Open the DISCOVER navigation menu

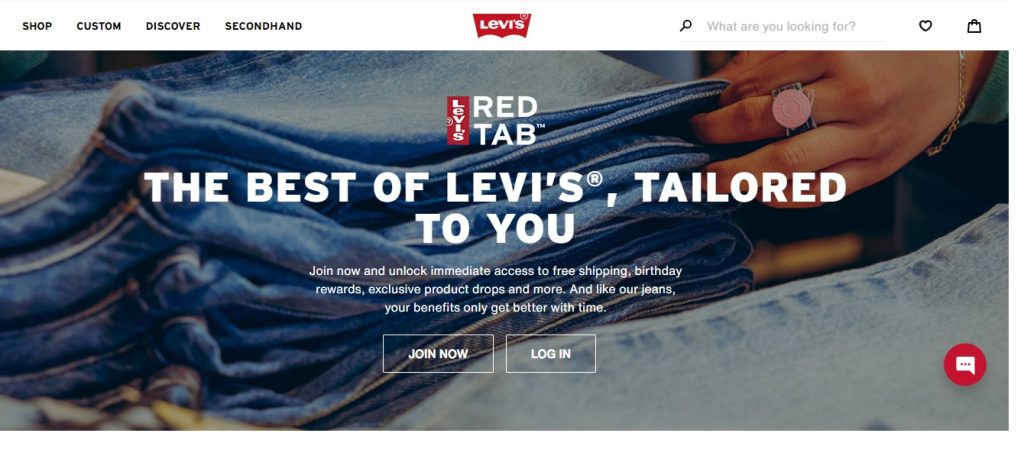[x=173, y=26]
